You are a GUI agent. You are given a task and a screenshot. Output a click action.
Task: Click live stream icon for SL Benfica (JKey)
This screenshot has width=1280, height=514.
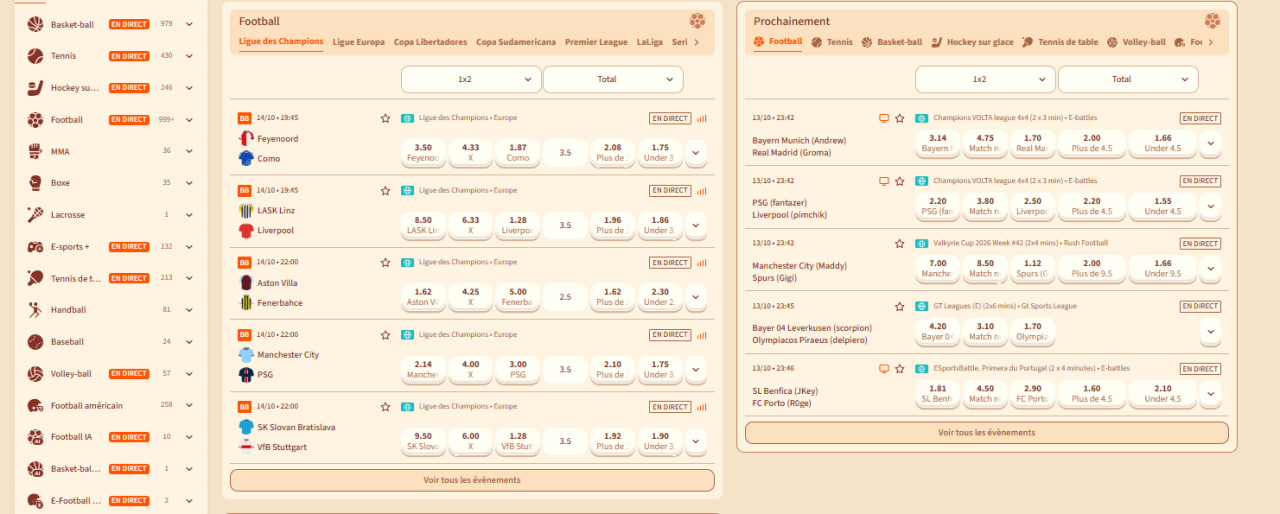coord(884,368)
